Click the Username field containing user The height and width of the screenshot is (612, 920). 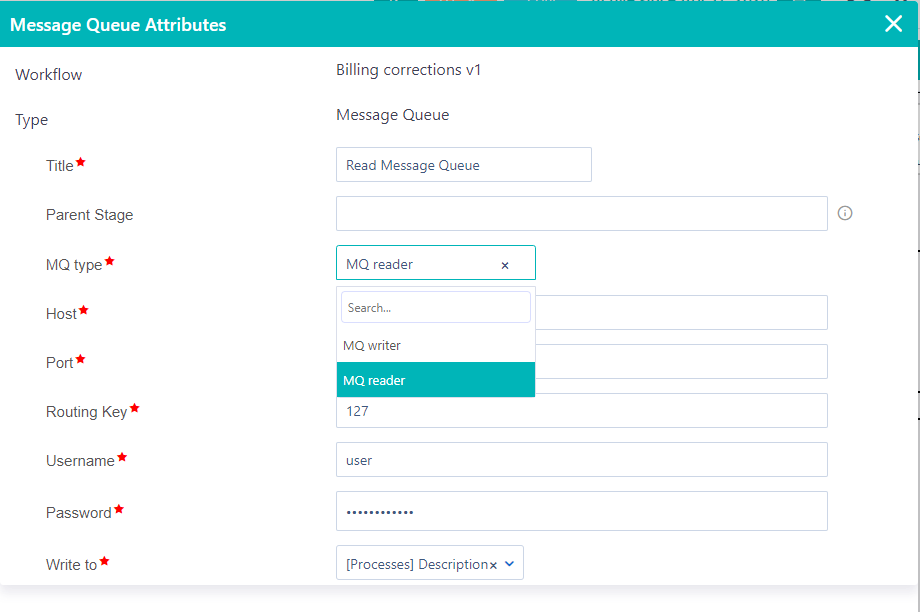[x=581, y=459]
